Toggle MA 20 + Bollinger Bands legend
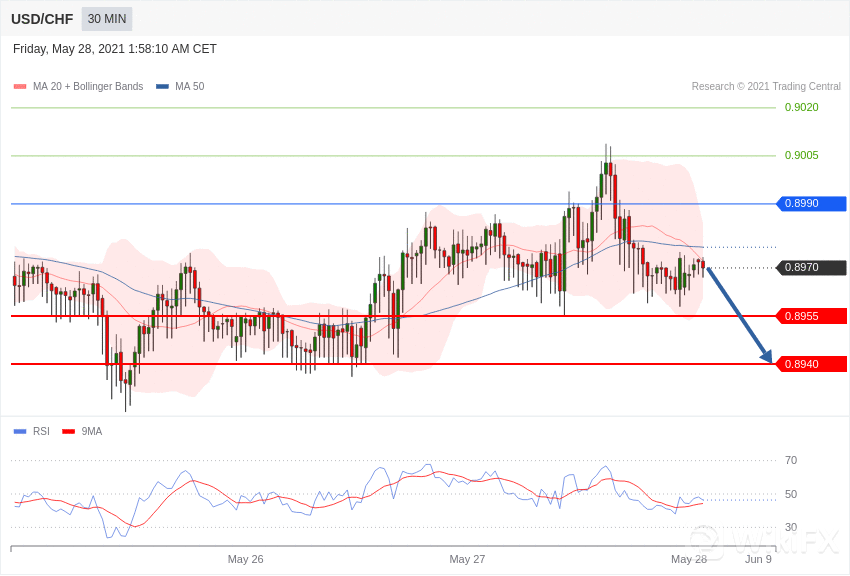850x576 pixels. coord(87,87)
